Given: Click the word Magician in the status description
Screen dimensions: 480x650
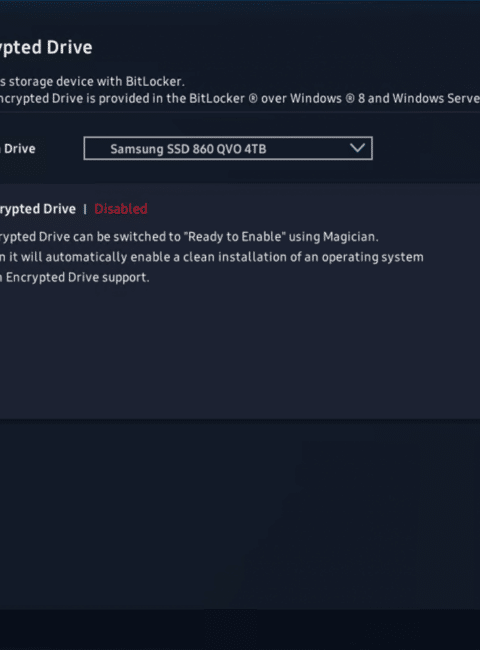Looking at the screenshot, I should tap(350, 237).
